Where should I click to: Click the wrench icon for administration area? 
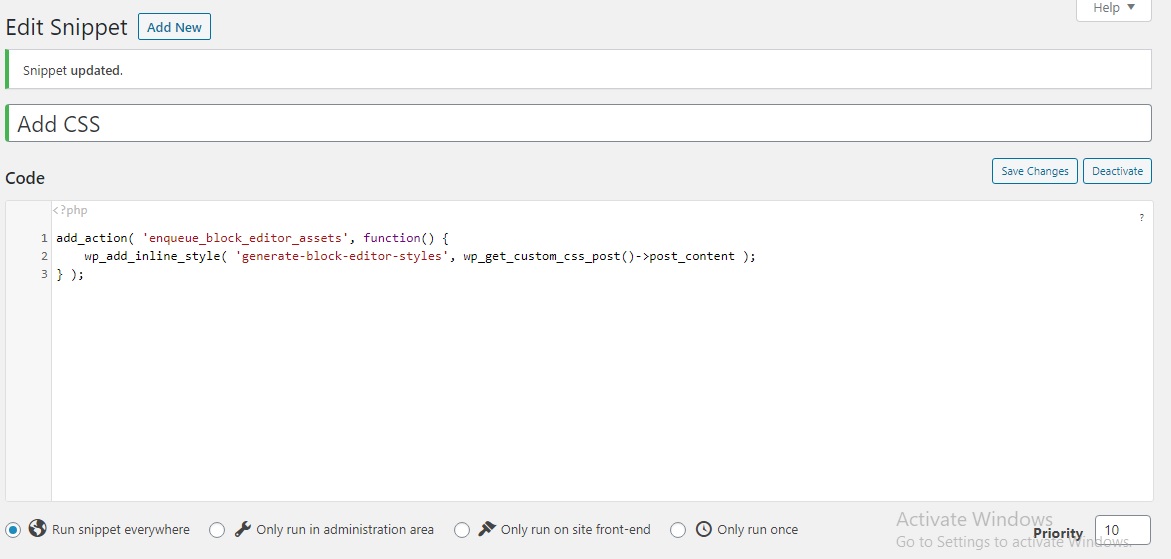click(x=242, y=529)
